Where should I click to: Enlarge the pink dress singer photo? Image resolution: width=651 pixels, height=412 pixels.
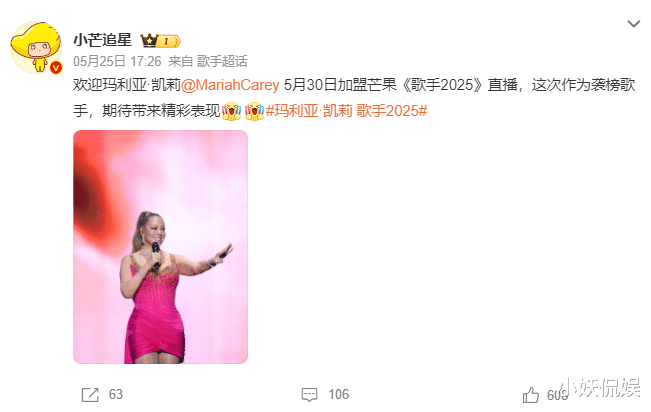tap(161, 247)
